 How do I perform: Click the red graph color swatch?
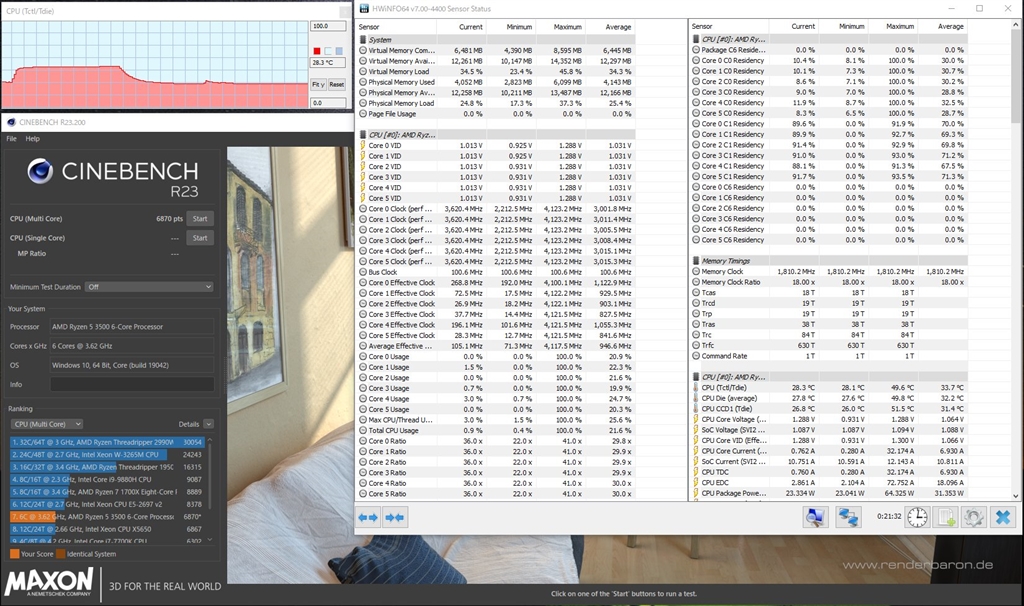[317, 51]
